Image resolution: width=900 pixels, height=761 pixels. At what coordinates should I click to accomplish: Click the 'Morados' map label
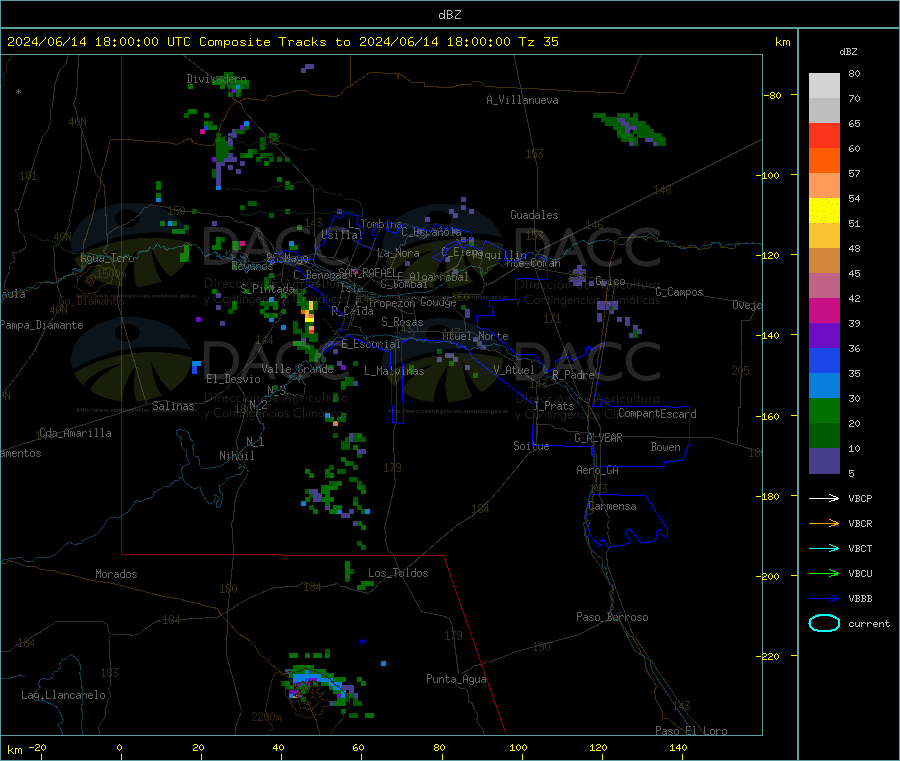pyautogui.click(x=116, y=574)
